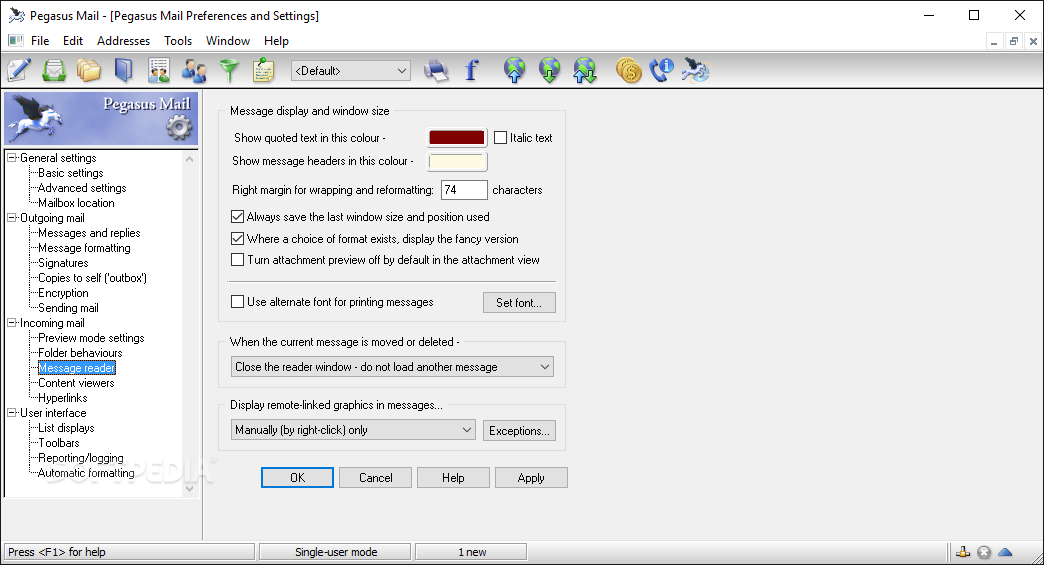This screenshot has height=565, width=1044.
Task: Open the <Default> identity dropdown
Action: [351, 71]
